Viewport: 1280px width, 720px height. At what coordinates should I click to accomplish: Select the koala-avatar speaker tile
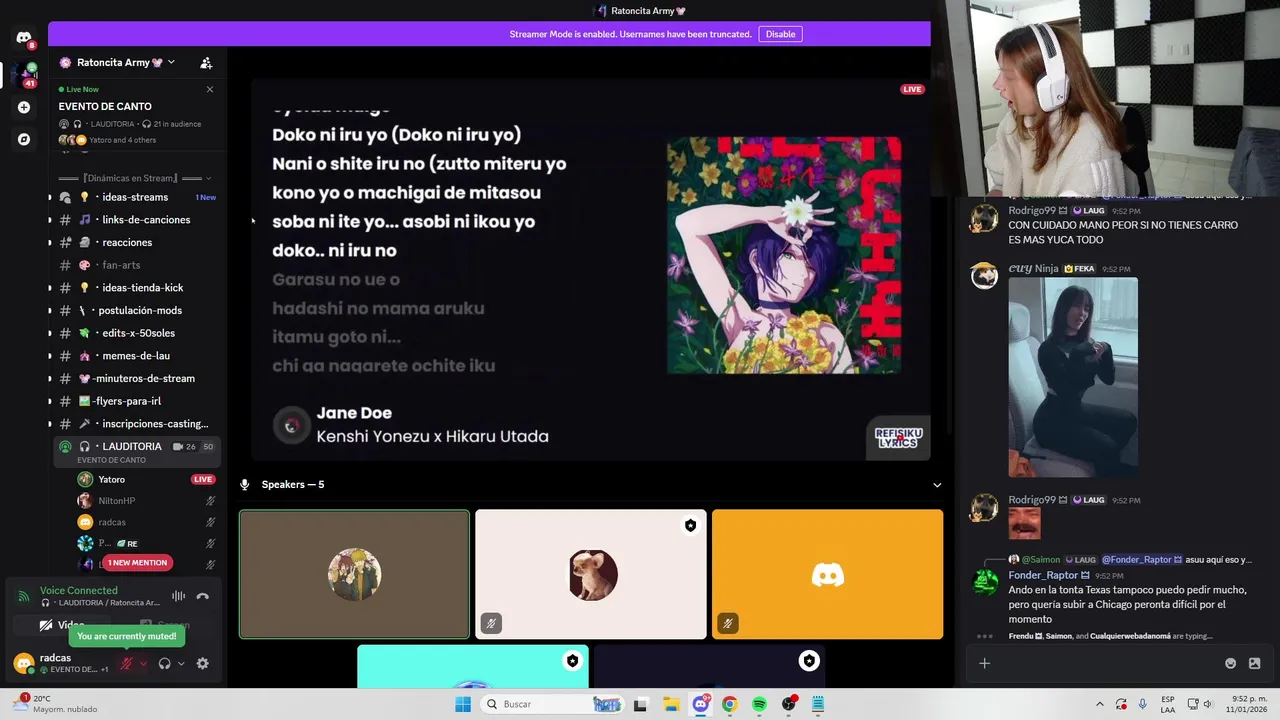pos(591,574)
